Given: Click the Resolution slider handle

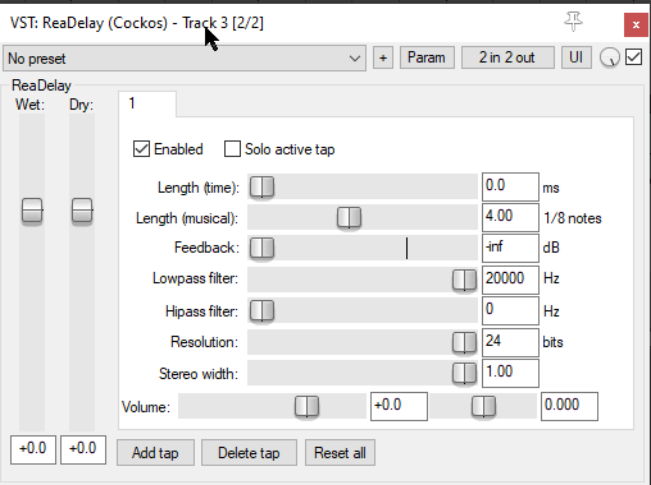Looking at the screenshot, I should [x=464, y=342].
